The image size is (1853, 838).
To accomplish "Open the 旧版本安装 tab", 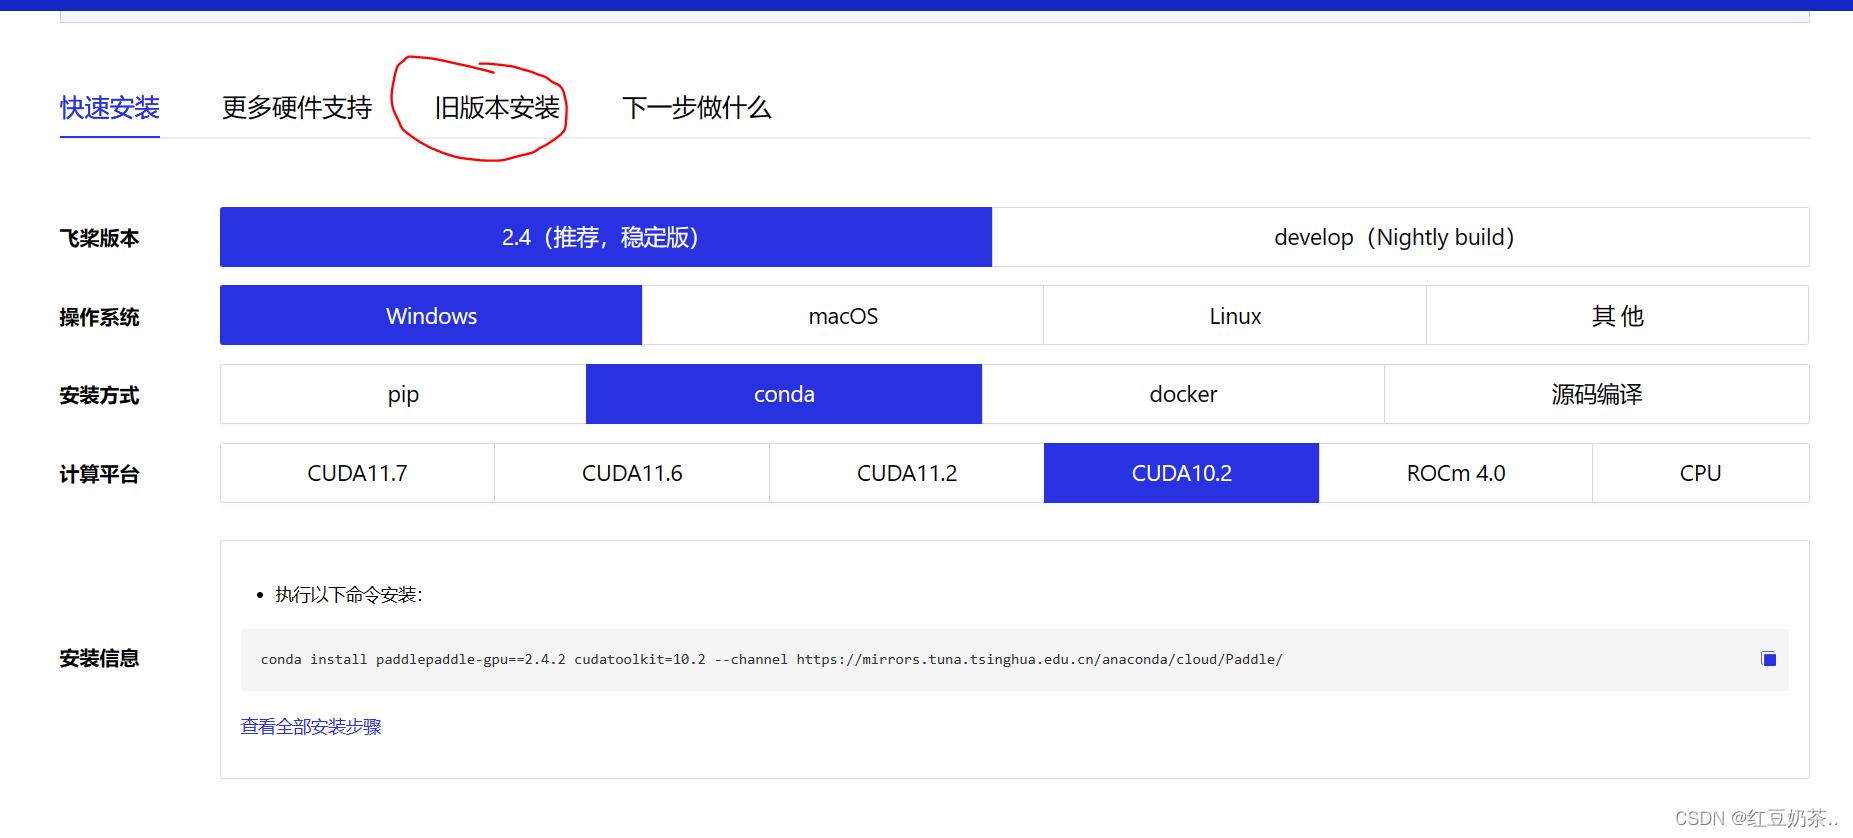I will 497,108.
